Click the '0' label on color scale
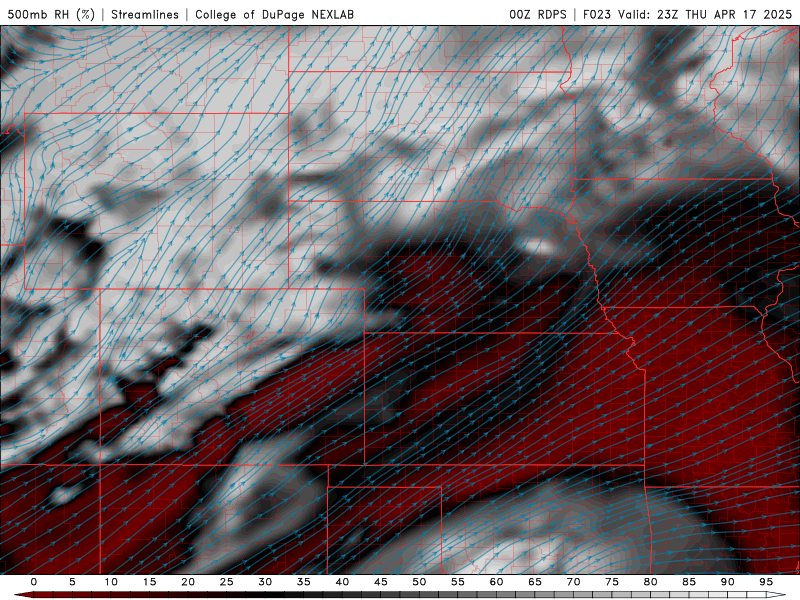This screenshot has width=800, height=600. 34,582
